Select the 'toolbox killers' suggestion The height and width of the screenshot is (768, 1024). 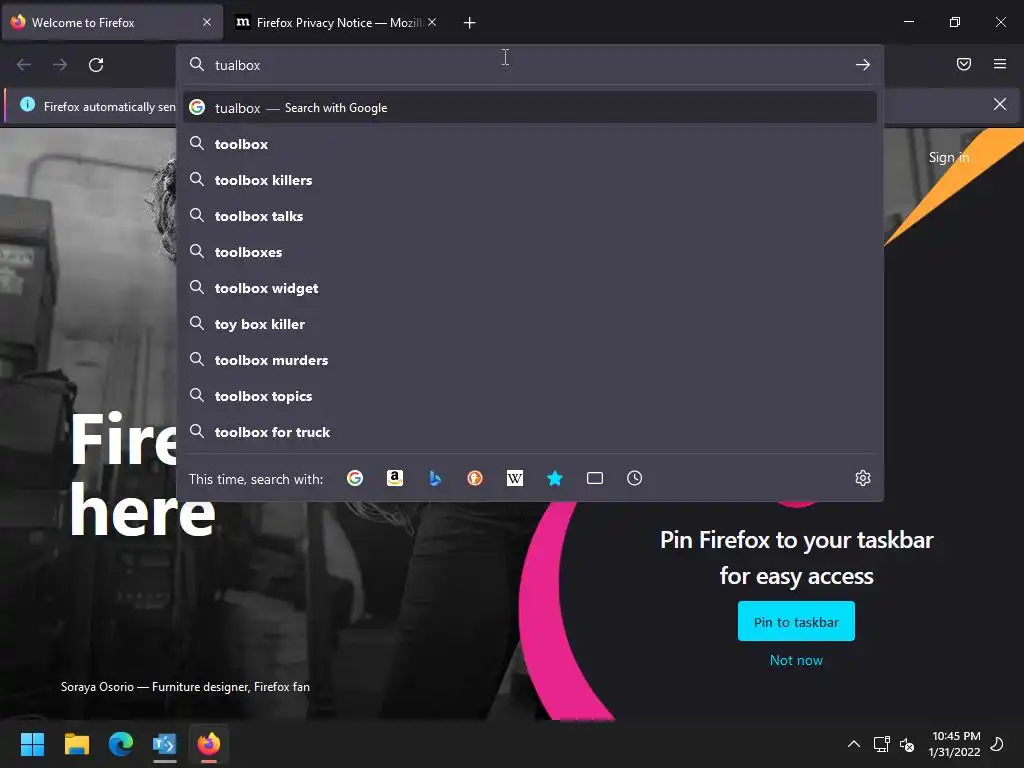(x=530, y=180)
